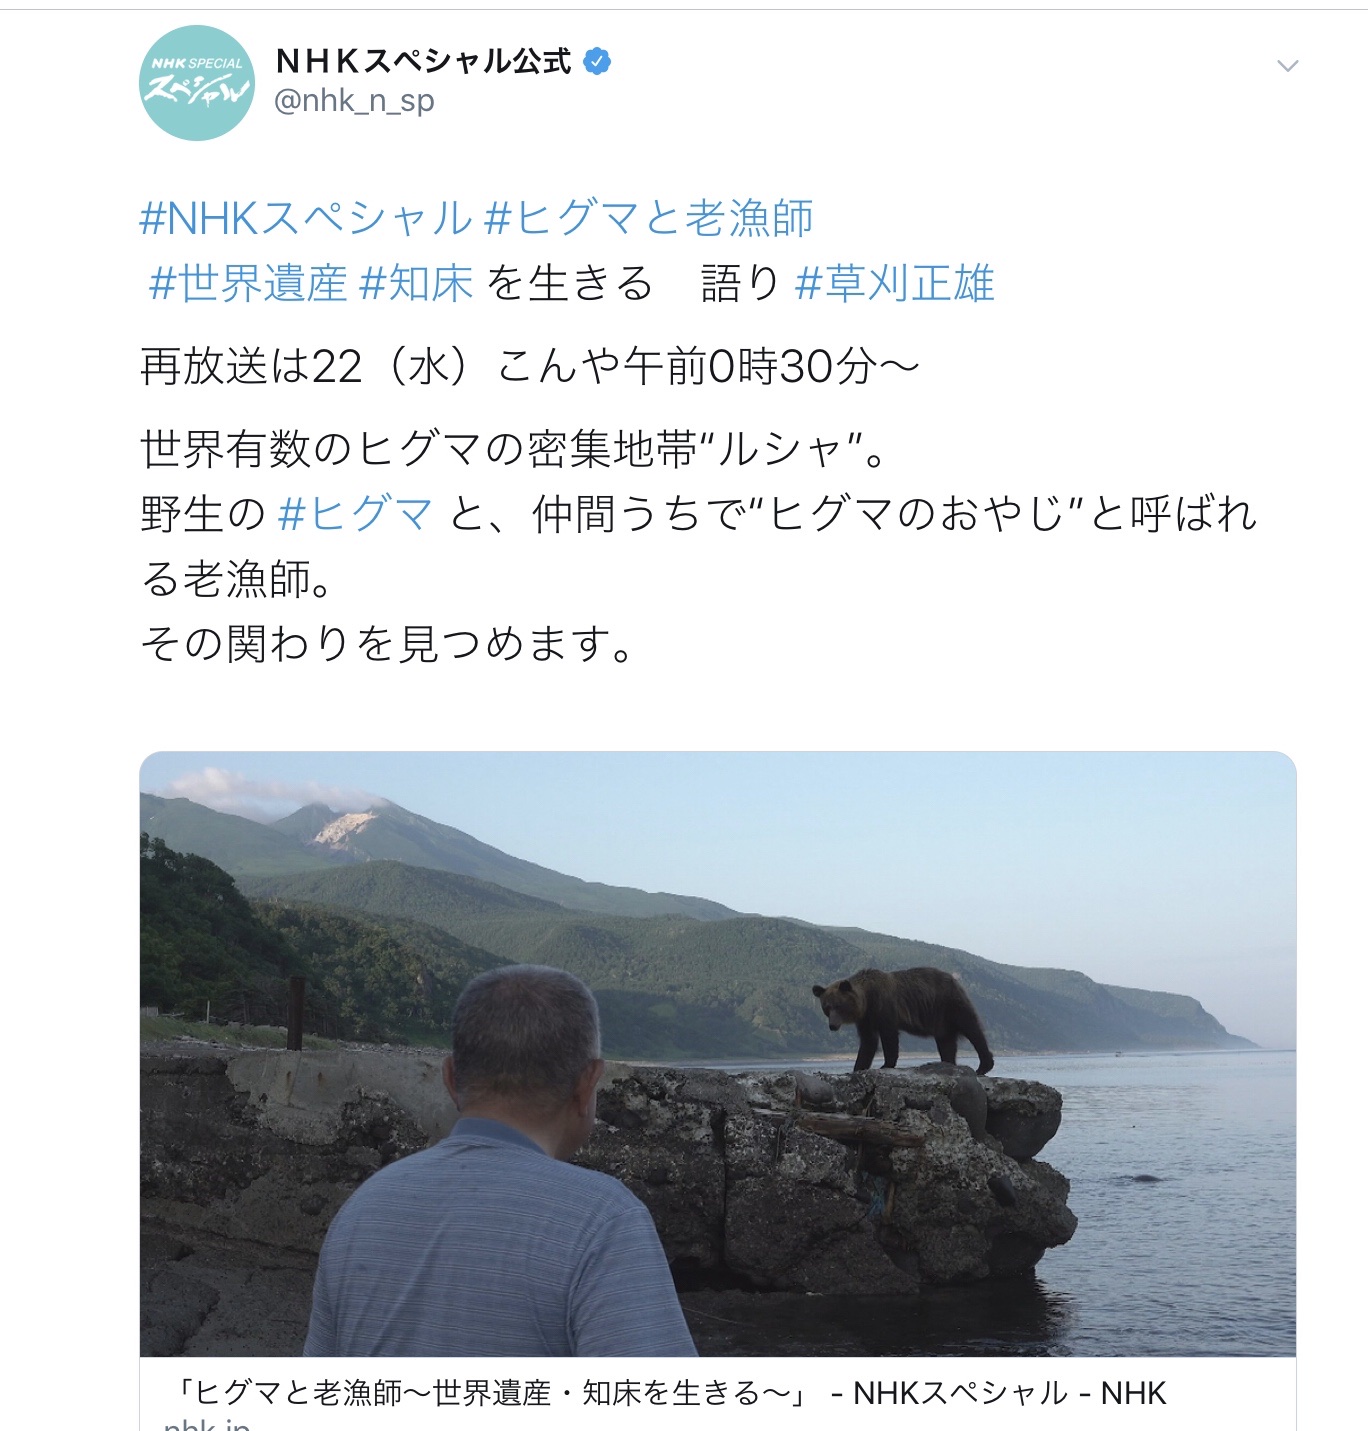The image size is (1368, 1431).
Task: Open hashtag #草刈正雄
Action: click(x=895, y=284)
